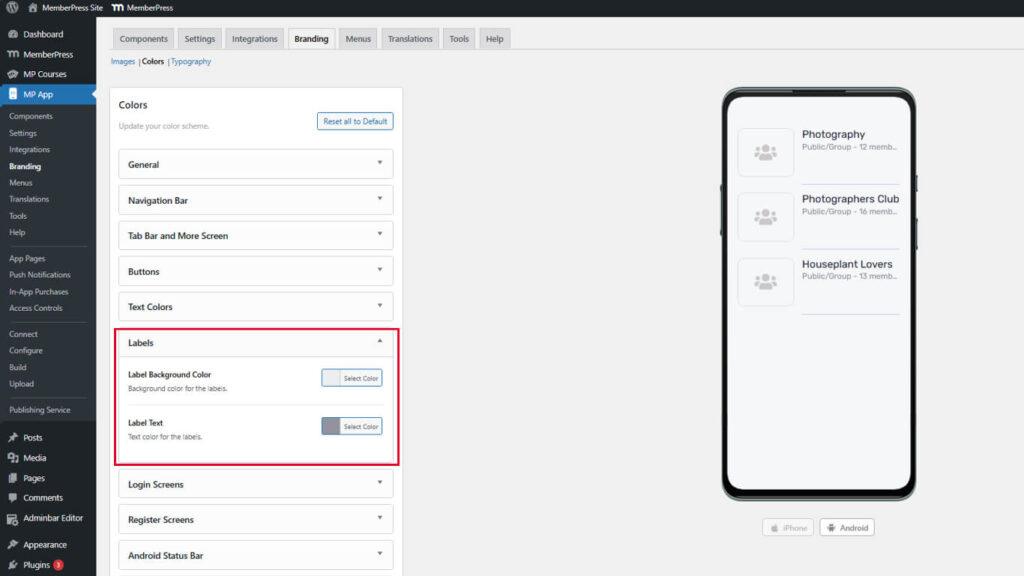
Task: Click the Photography group avatar icon
Action: pyautogui.click(x=765, y=152)
